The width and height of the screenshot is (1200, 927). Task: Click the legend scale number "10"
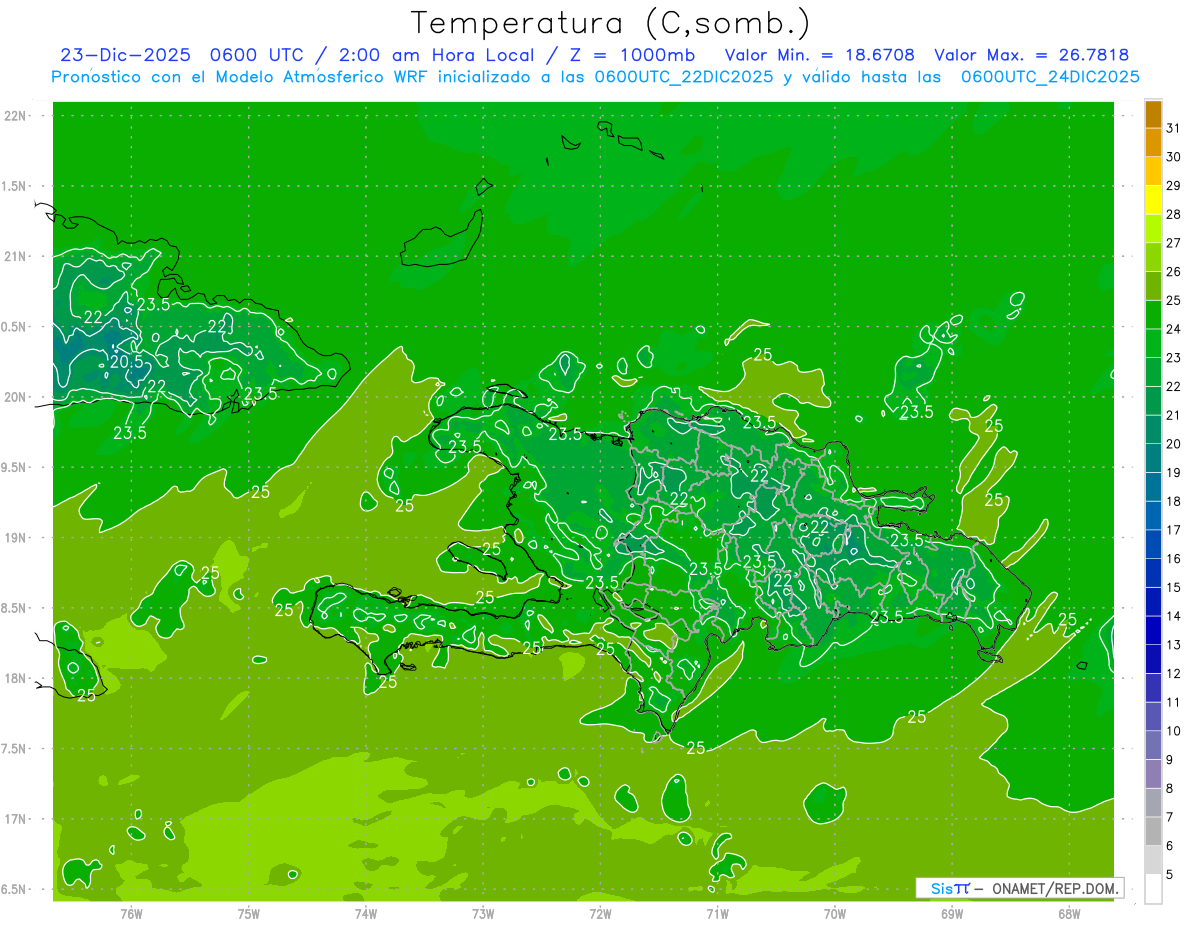tap(1174, 732)
